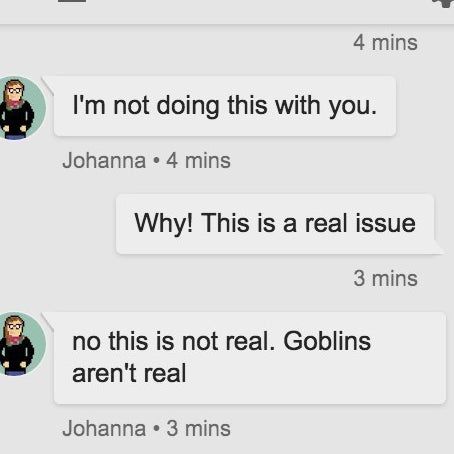Click the 'Johanna' name beside '4 mins'

coord(104,161)
